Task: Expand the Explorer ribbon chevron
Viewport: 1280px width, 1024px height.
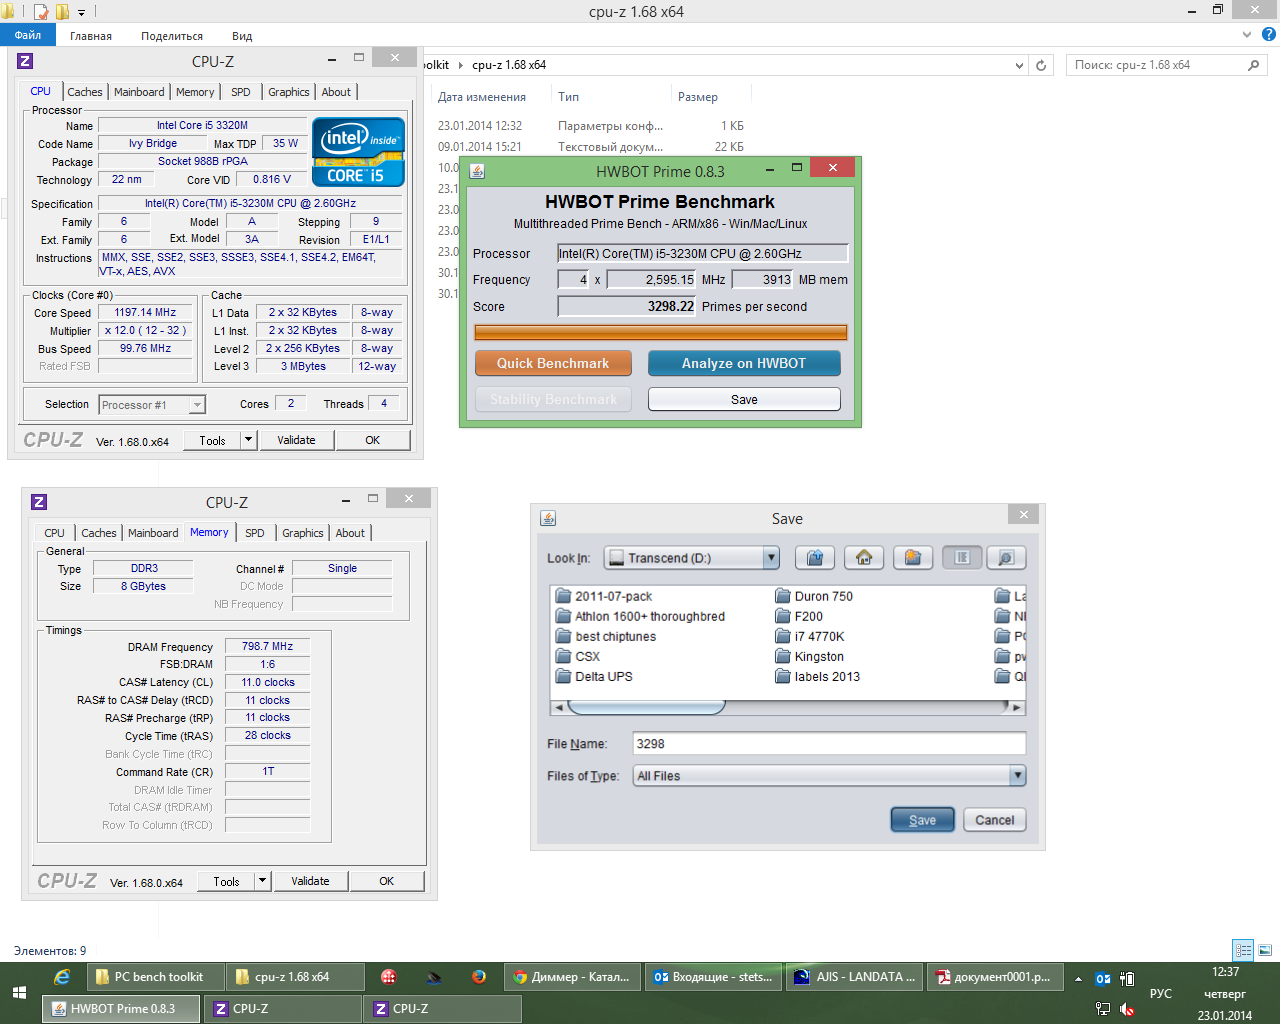Action: (x=1246, y=34)
